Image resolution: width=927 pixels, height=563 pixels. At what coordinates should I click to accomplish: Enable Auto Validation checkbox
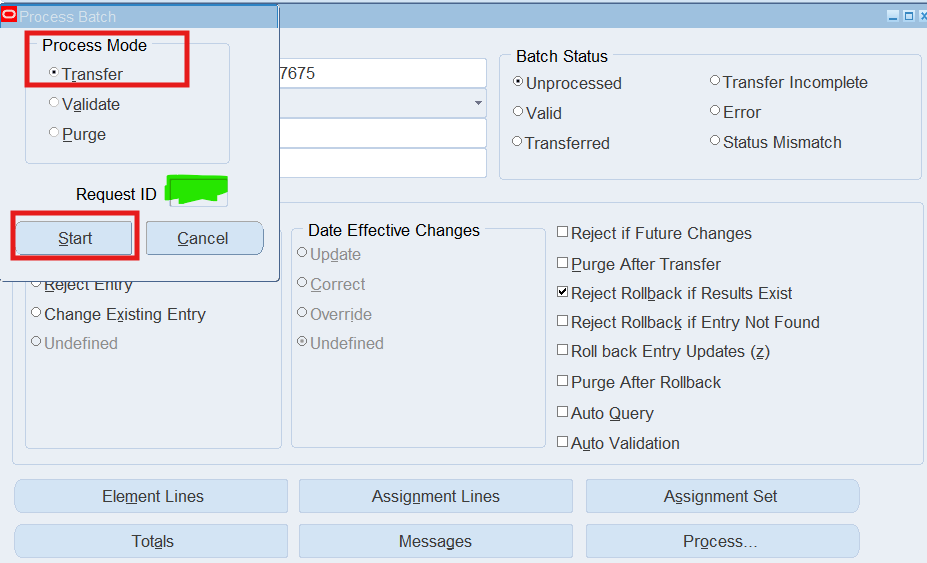pyautogui.click(x=562, y=443)
